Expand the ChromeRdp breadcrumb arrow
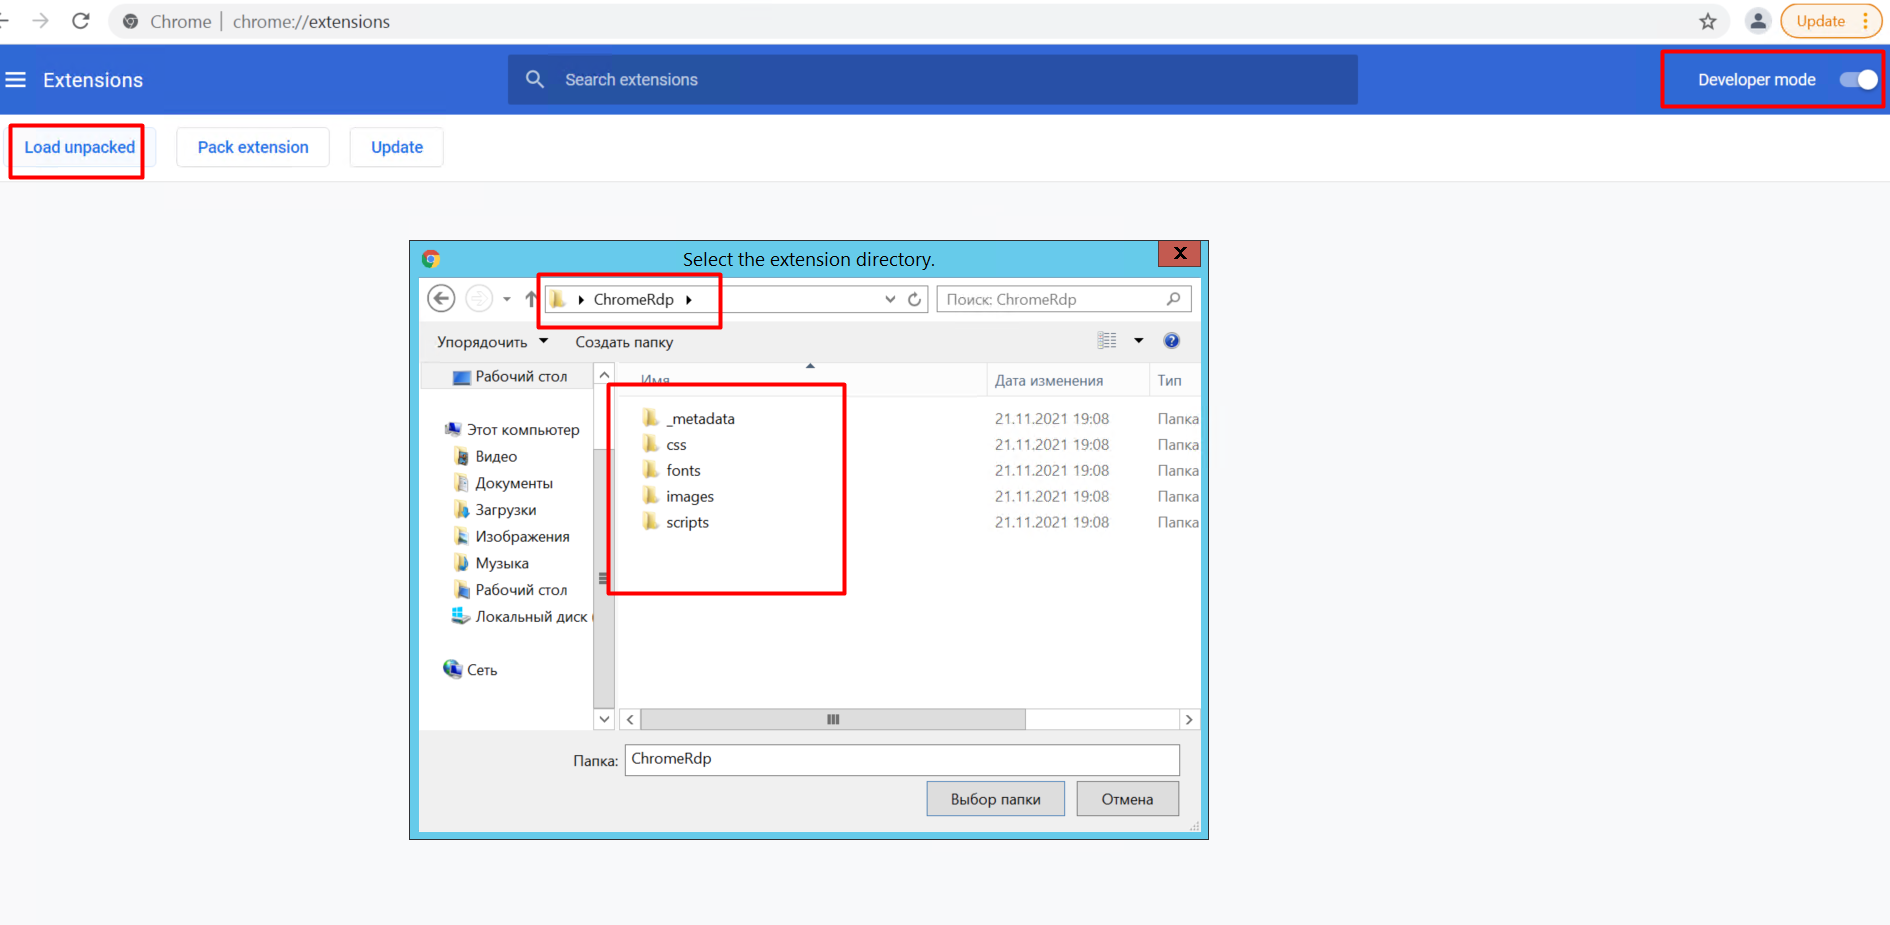The image size is (1890, 925). pos(689,299)
